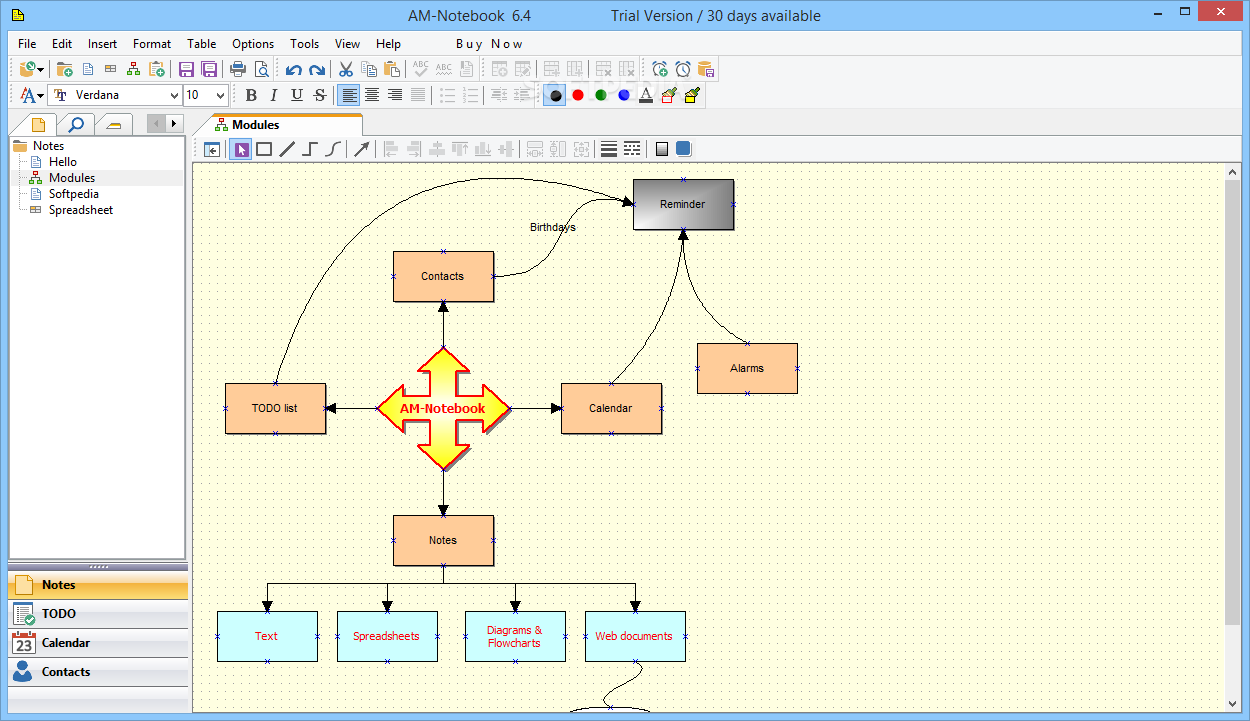Select the Spreadsheet note in tree
The height and width of the screenshot is (721, 1250).
point(80,210)
